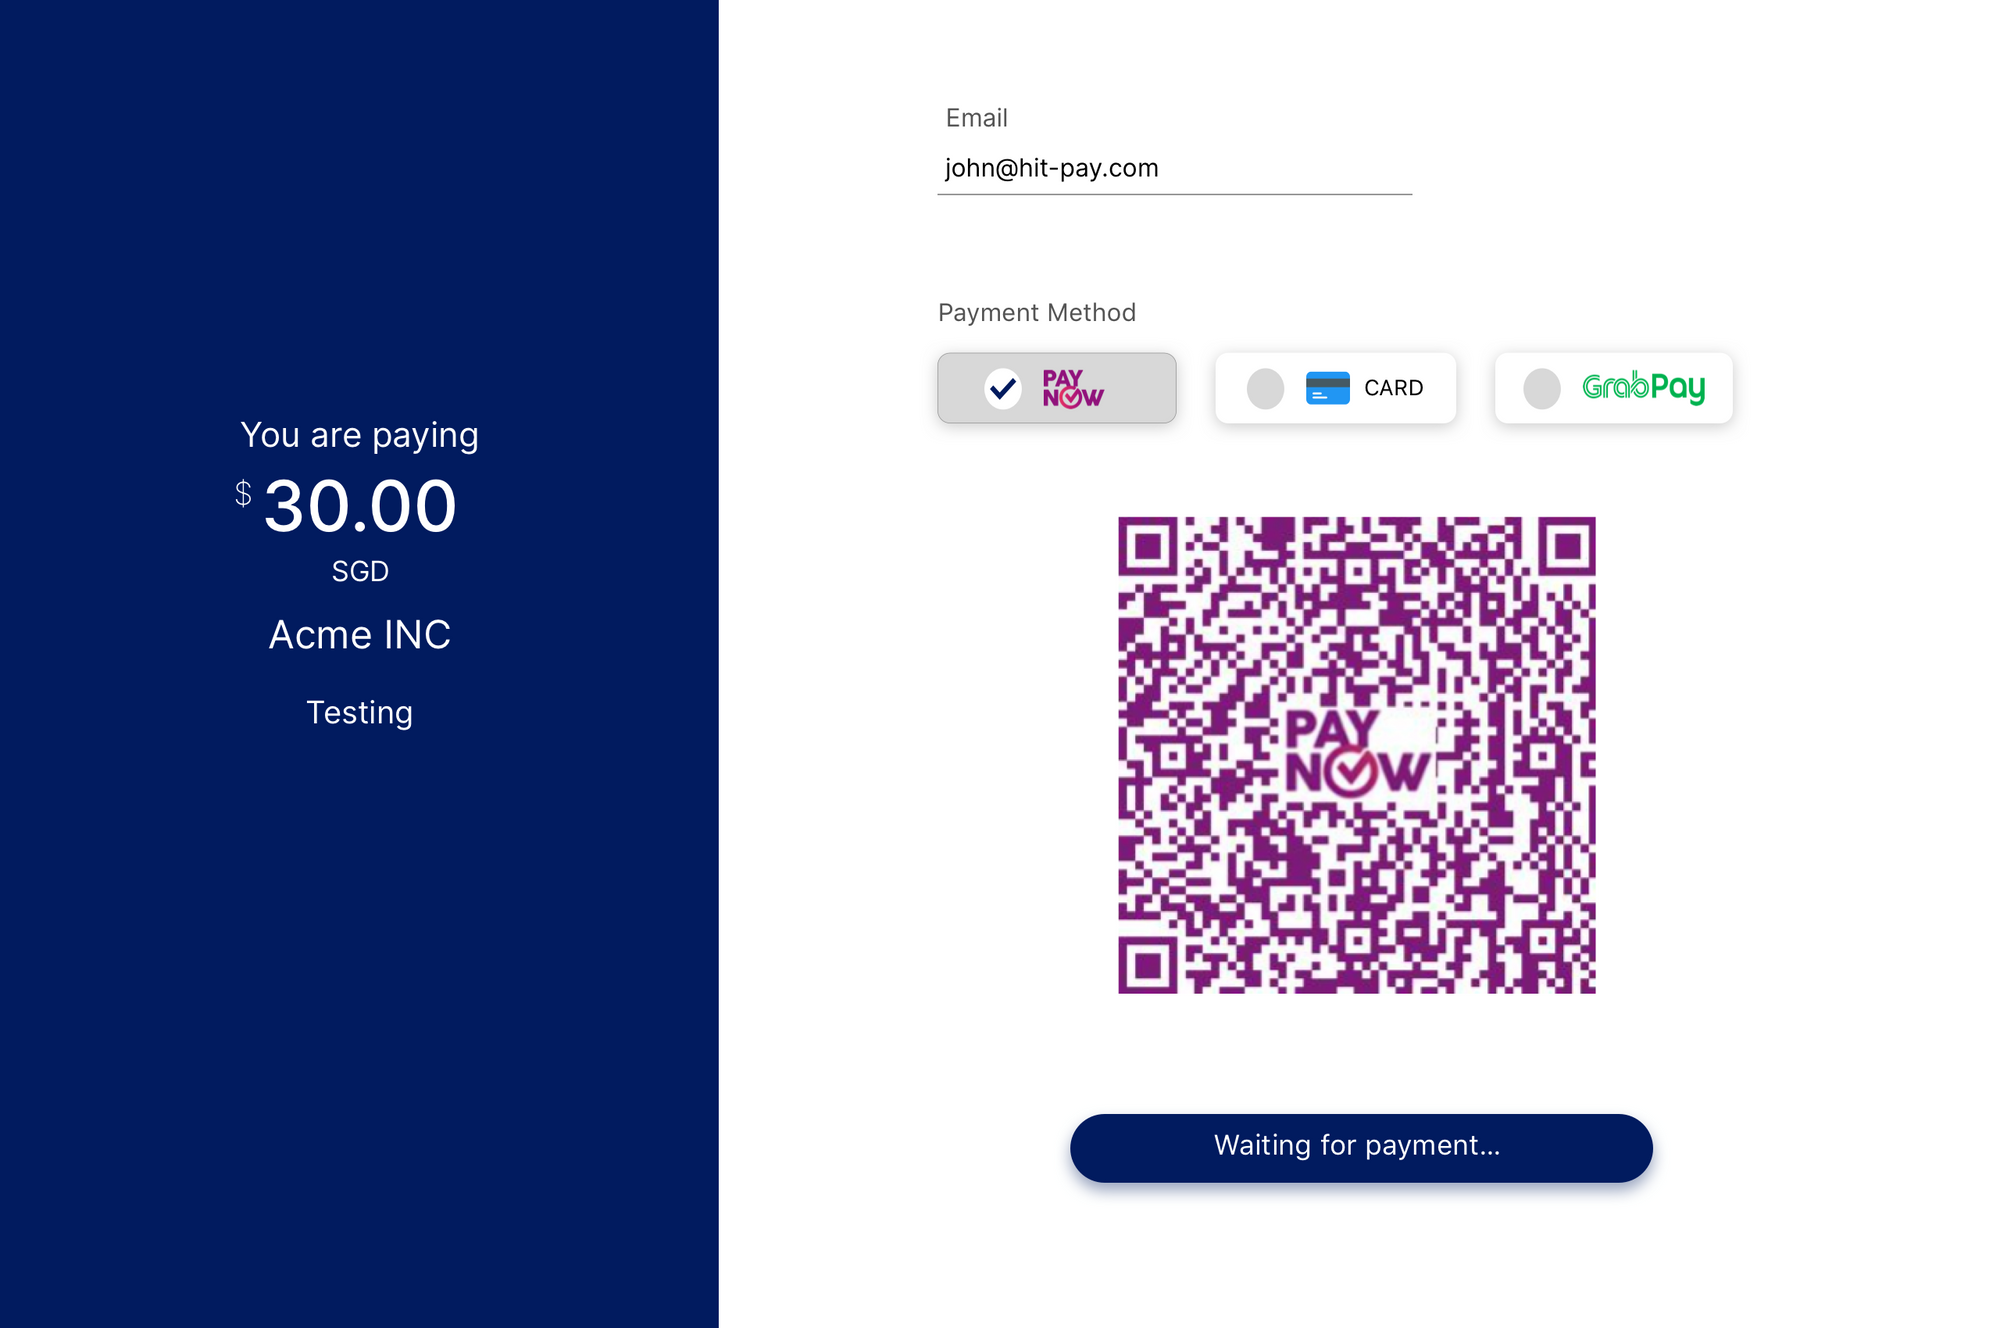Click the dollar sign symbol

[x=243, y=493]
